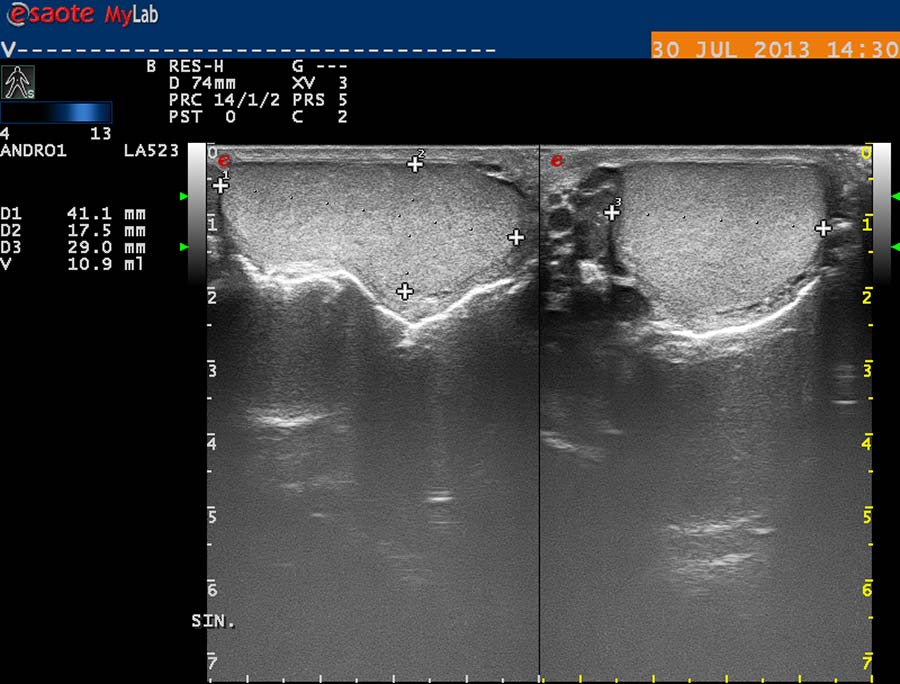Image resolution: width=900 pixels, height=684 pixels.
Task: Click the SIN. annotation label
Action: [213, 621]
